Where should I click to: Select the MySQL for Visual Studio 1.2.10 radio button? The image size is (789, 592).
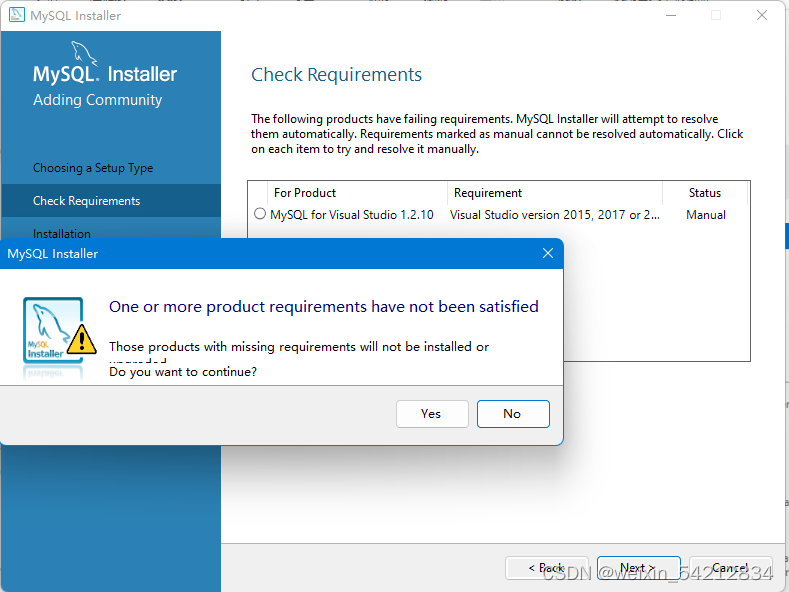coord(260,214)
